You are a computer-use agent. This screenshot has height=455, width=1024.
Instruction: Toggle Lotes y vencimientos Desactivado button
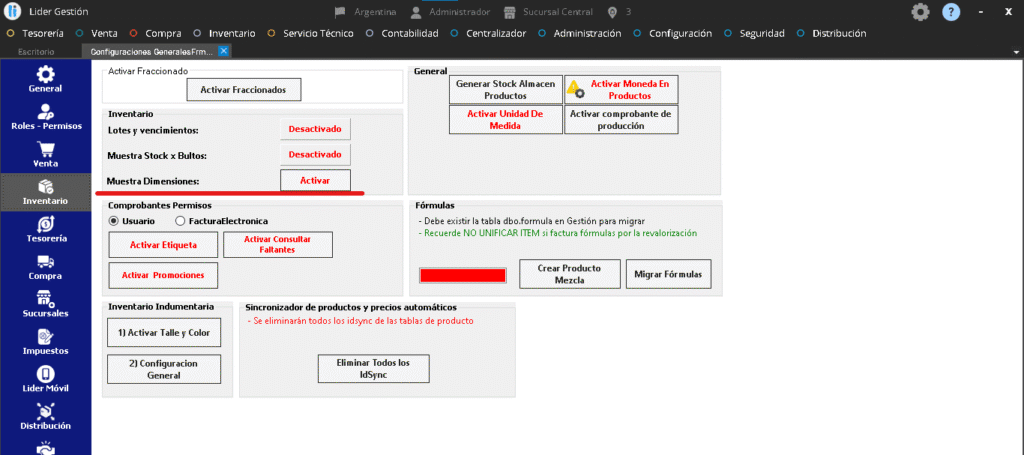click(315, 130)
